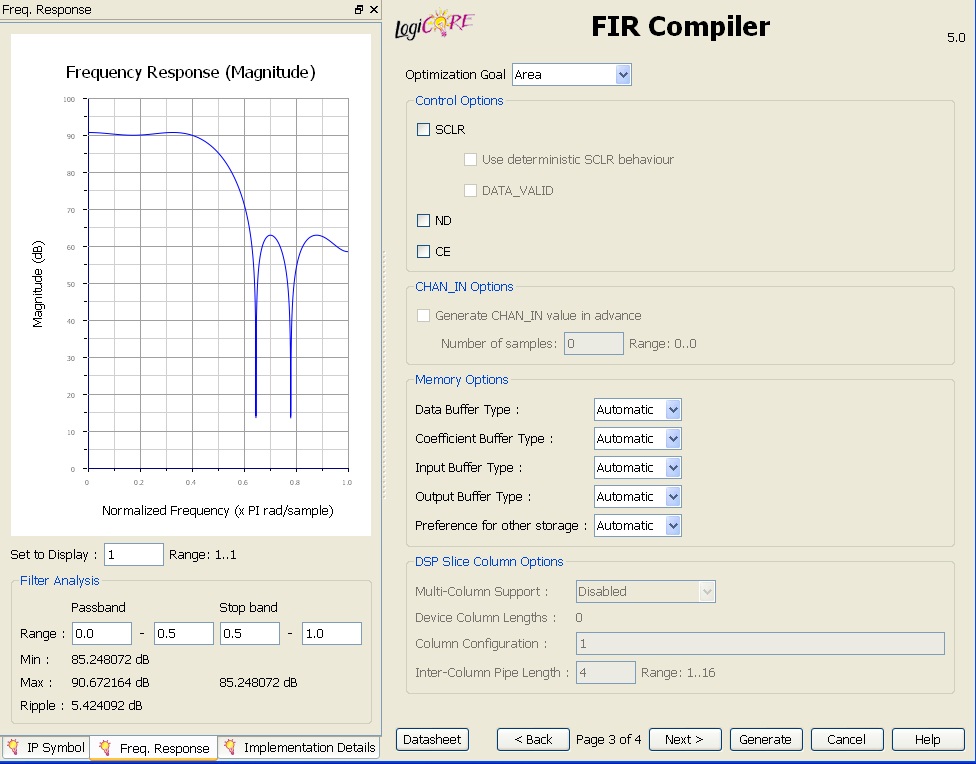Image resolution: width=976 pixels, height=764 pixels.
Task: Click the Column Configuration field
Action: pyautogui.click(x=760, y=643)
